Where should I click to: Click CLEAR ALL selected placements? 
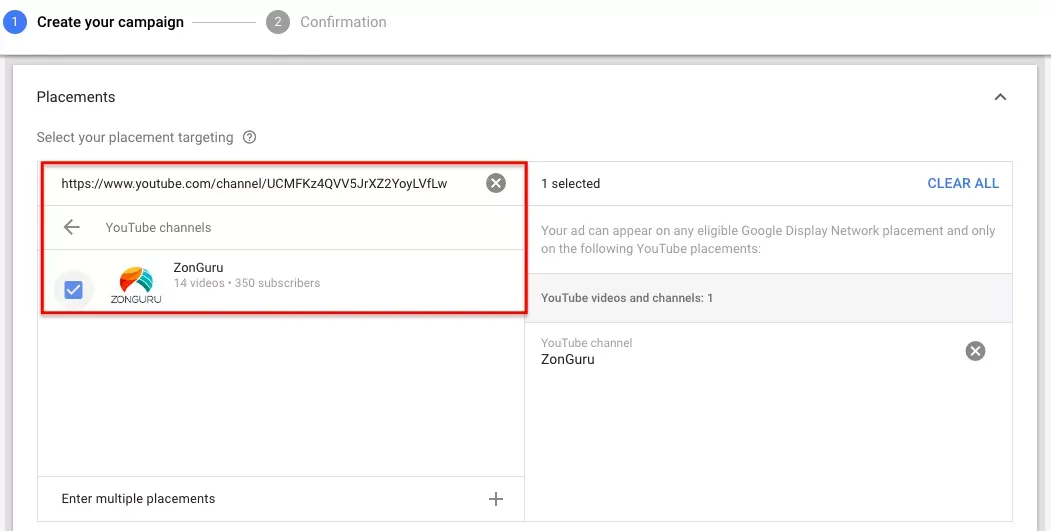click(x=963, y=183)
